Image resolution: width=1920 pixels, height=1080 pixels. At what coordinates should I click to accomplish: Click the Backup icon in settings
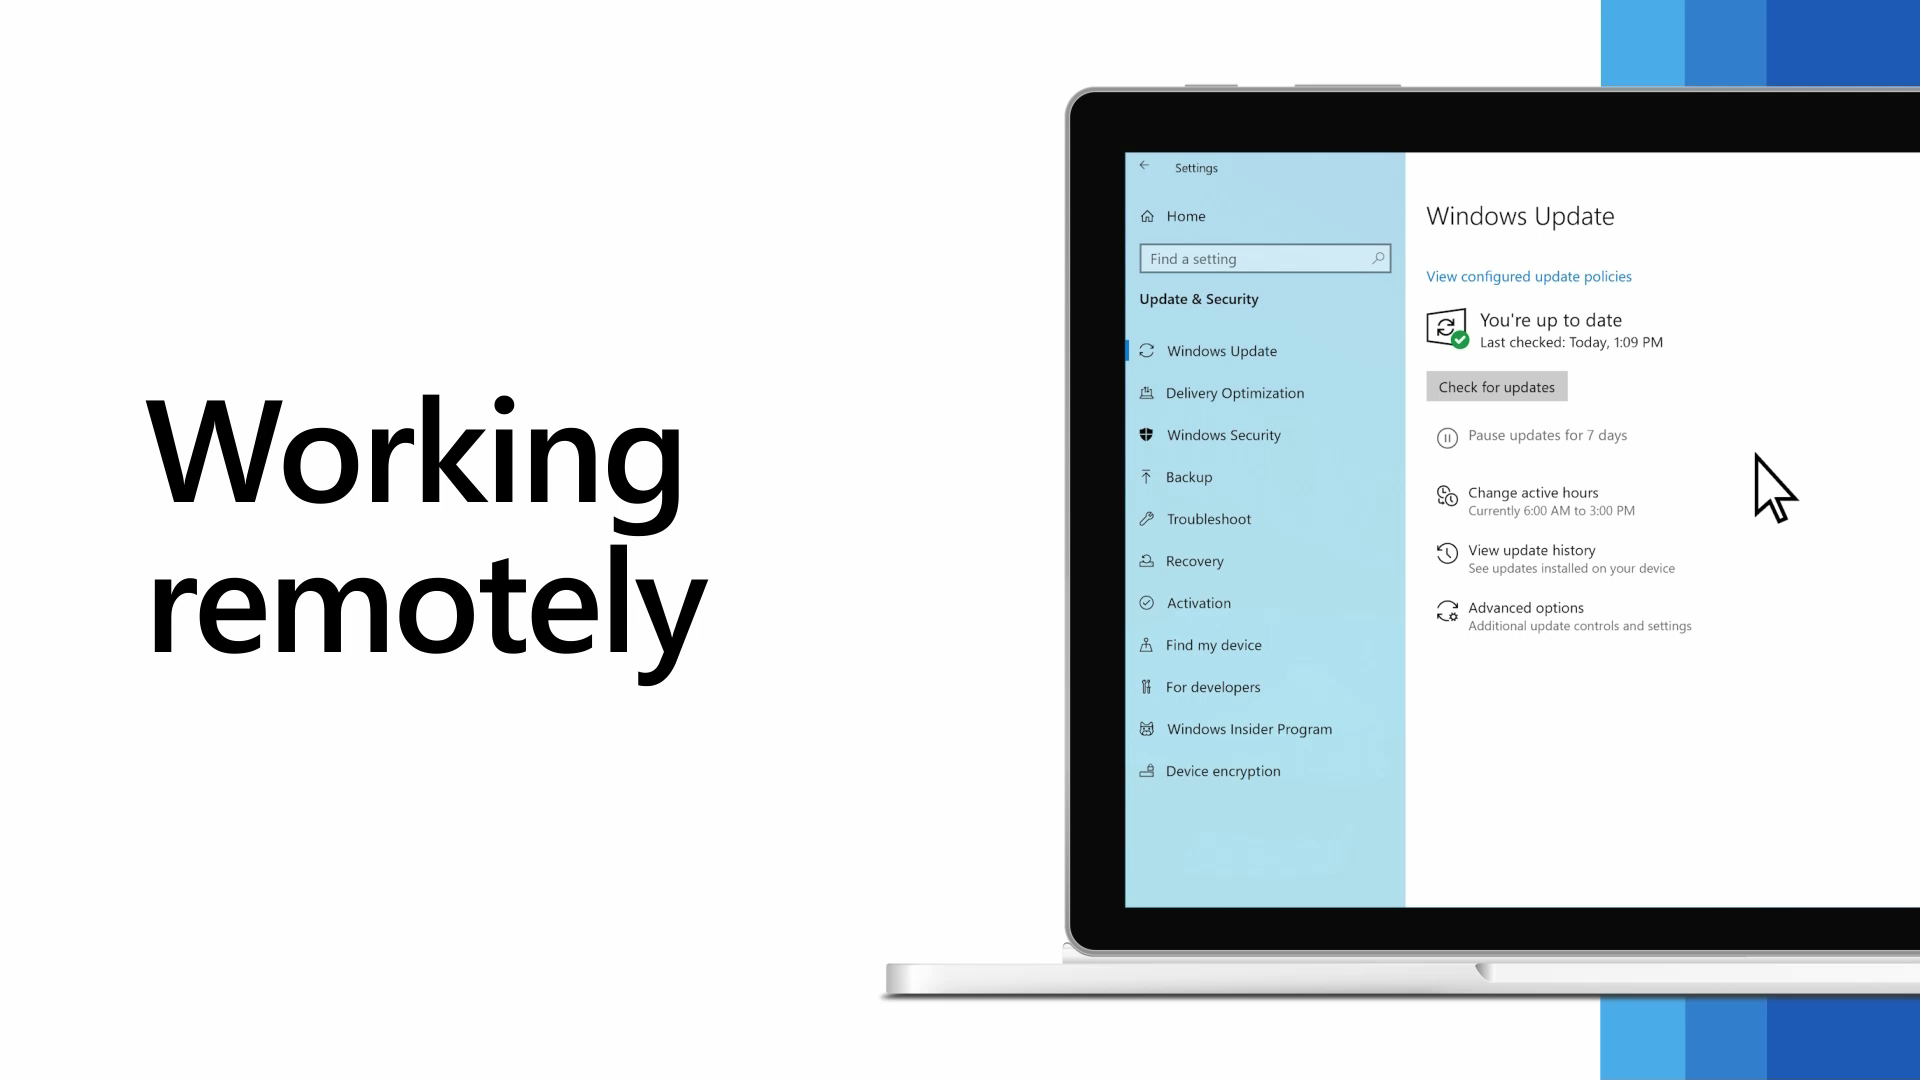pos(1146,476)
